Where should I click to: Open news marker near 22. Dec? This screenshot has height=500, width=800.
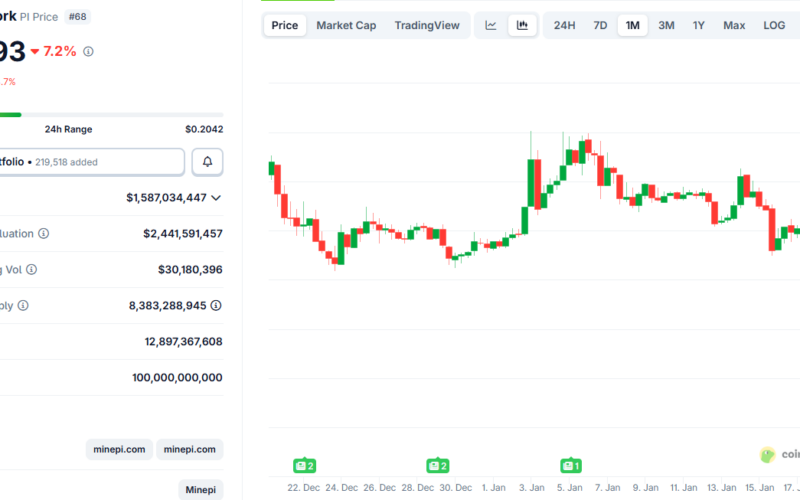[304, 465]
